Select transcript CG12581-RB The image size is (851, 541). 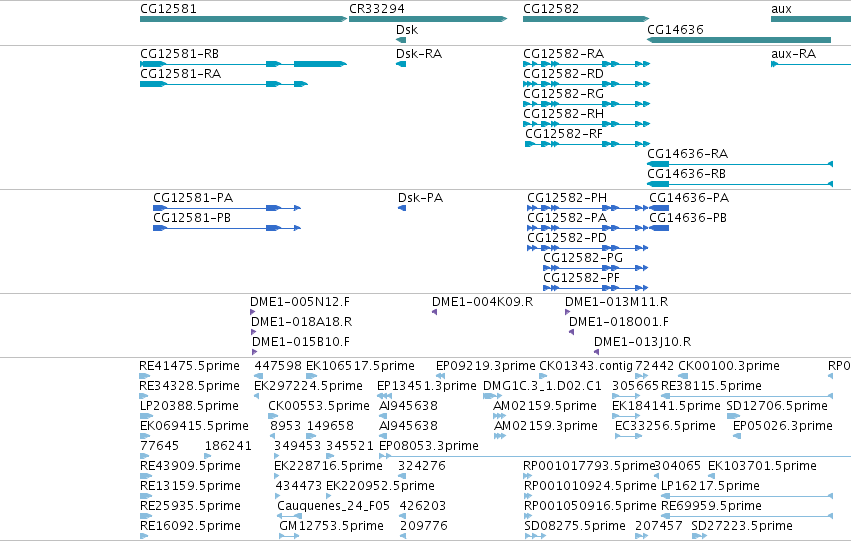pyautogui.click(x=243, y=64)
